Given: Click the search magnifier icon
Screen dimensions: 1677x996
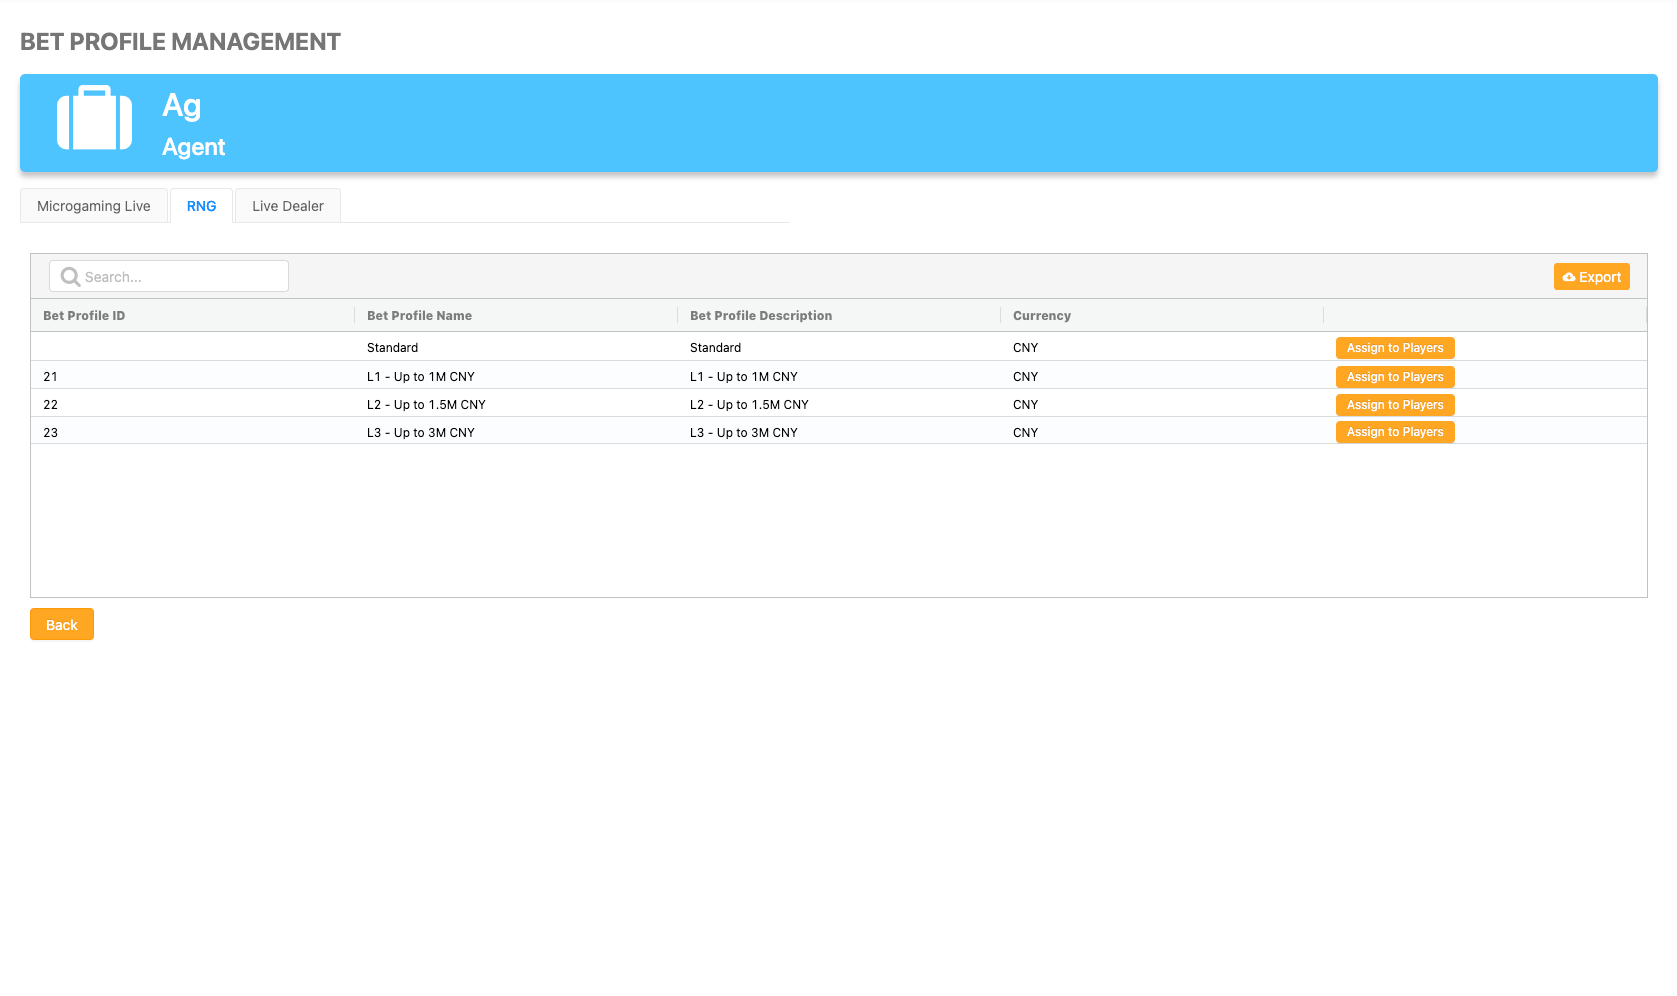Looking at the screenshot, I should (70, 277).
